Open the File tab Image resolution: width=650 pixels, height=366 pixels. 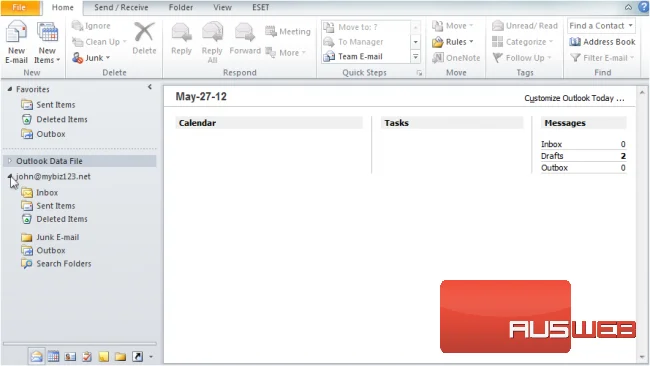[x=19, y=7]
